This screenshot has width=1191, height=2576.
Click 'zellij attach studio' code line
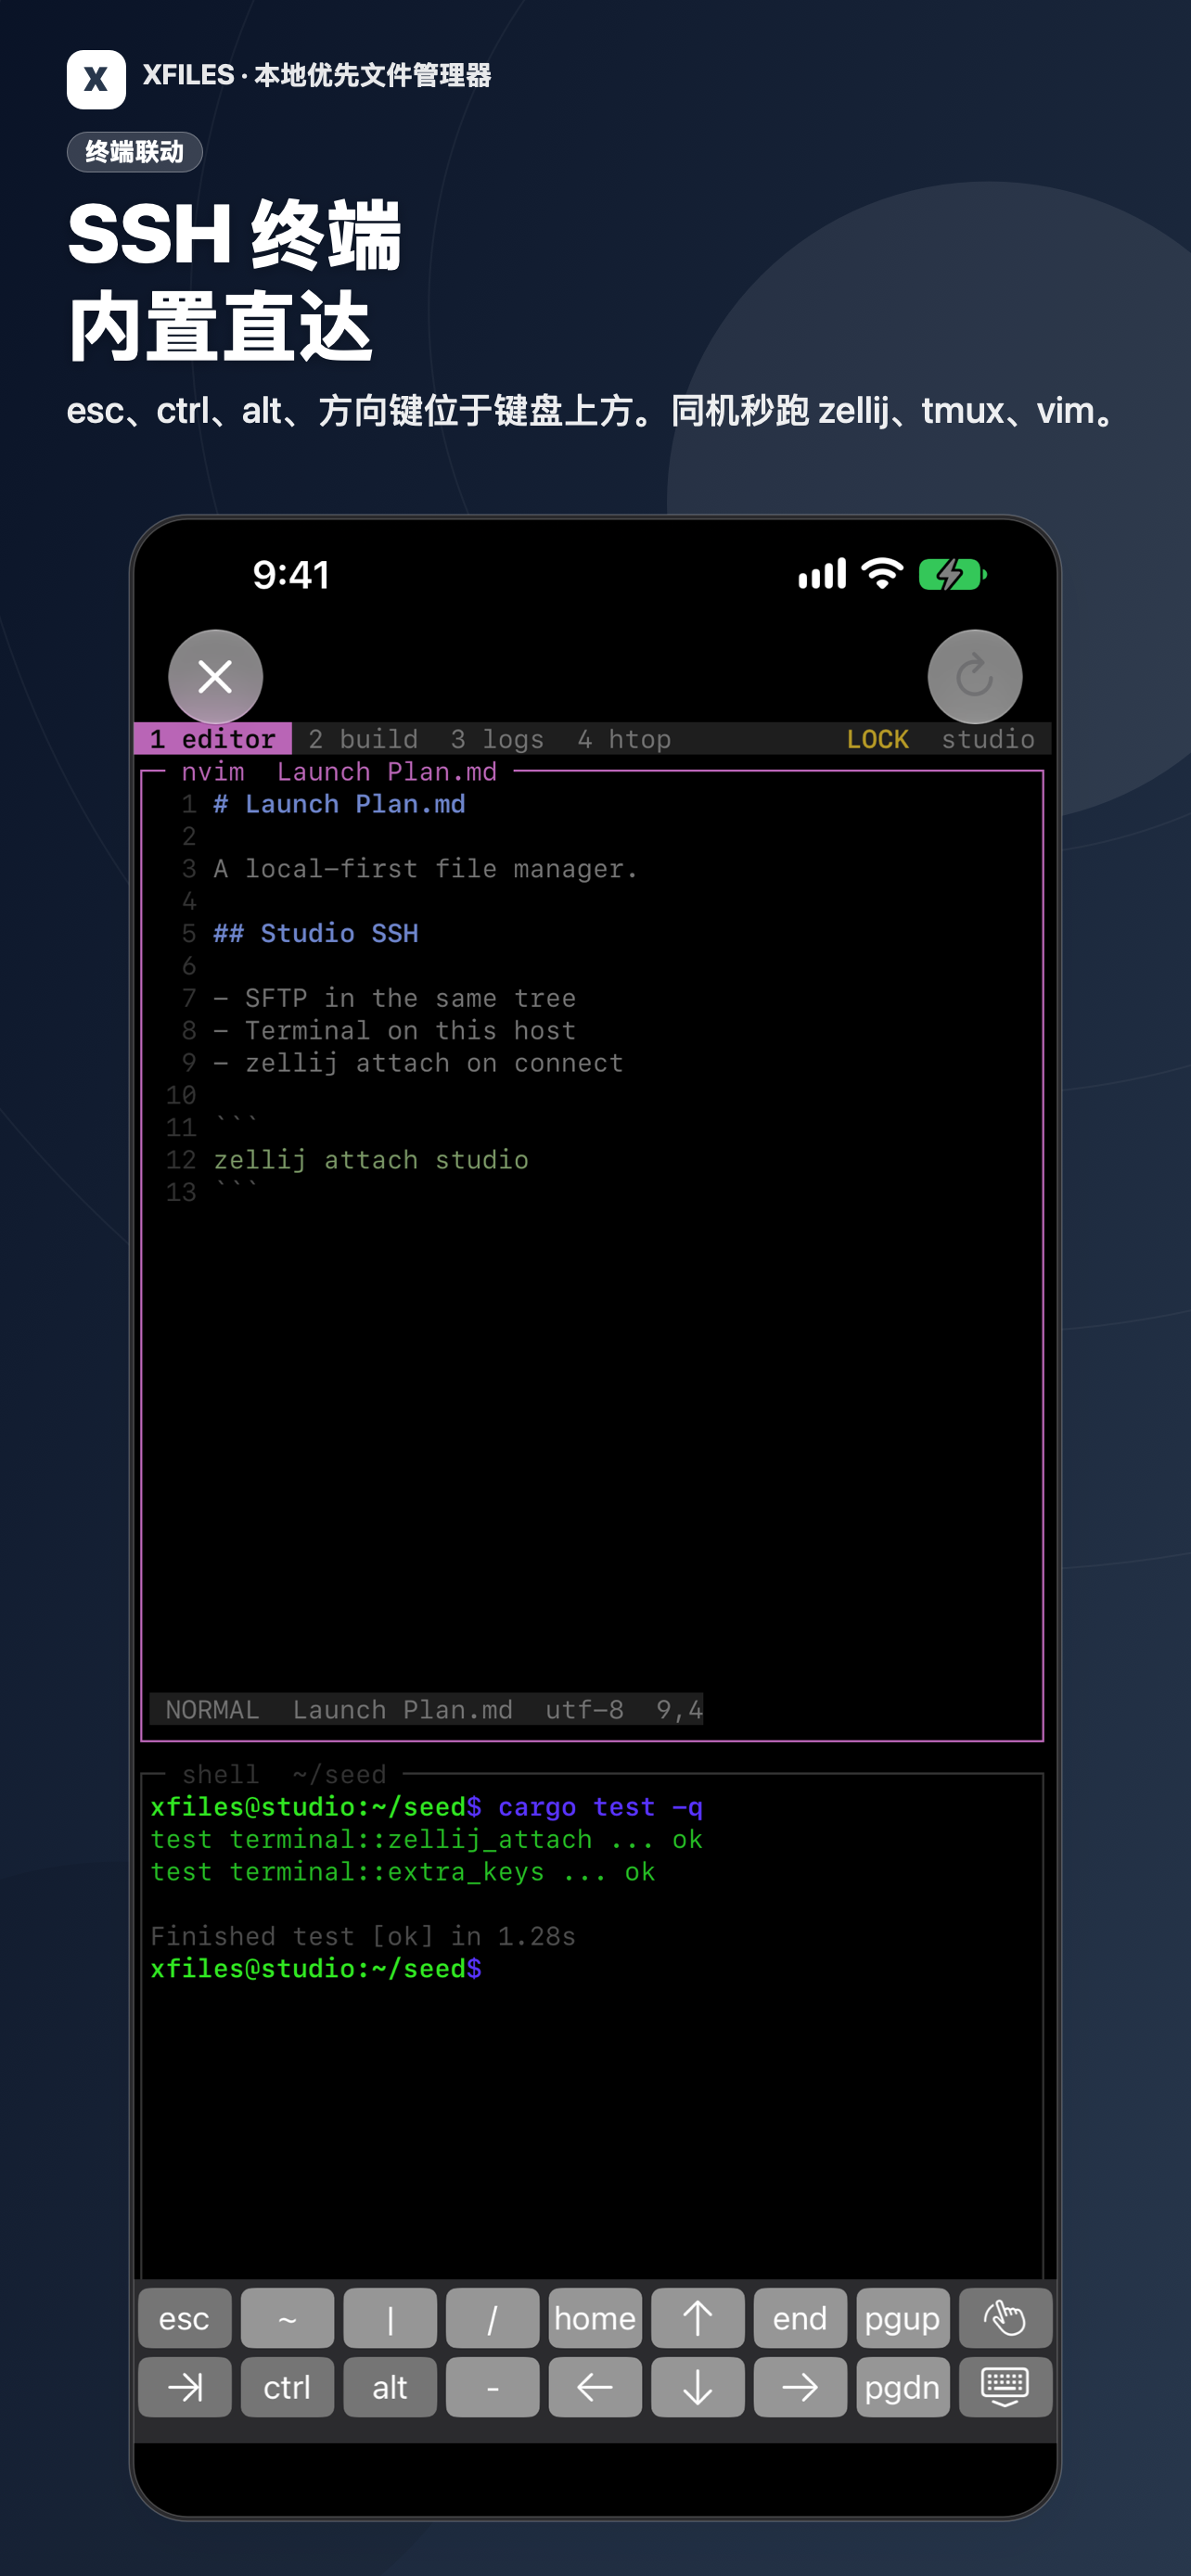point(371,1160)
